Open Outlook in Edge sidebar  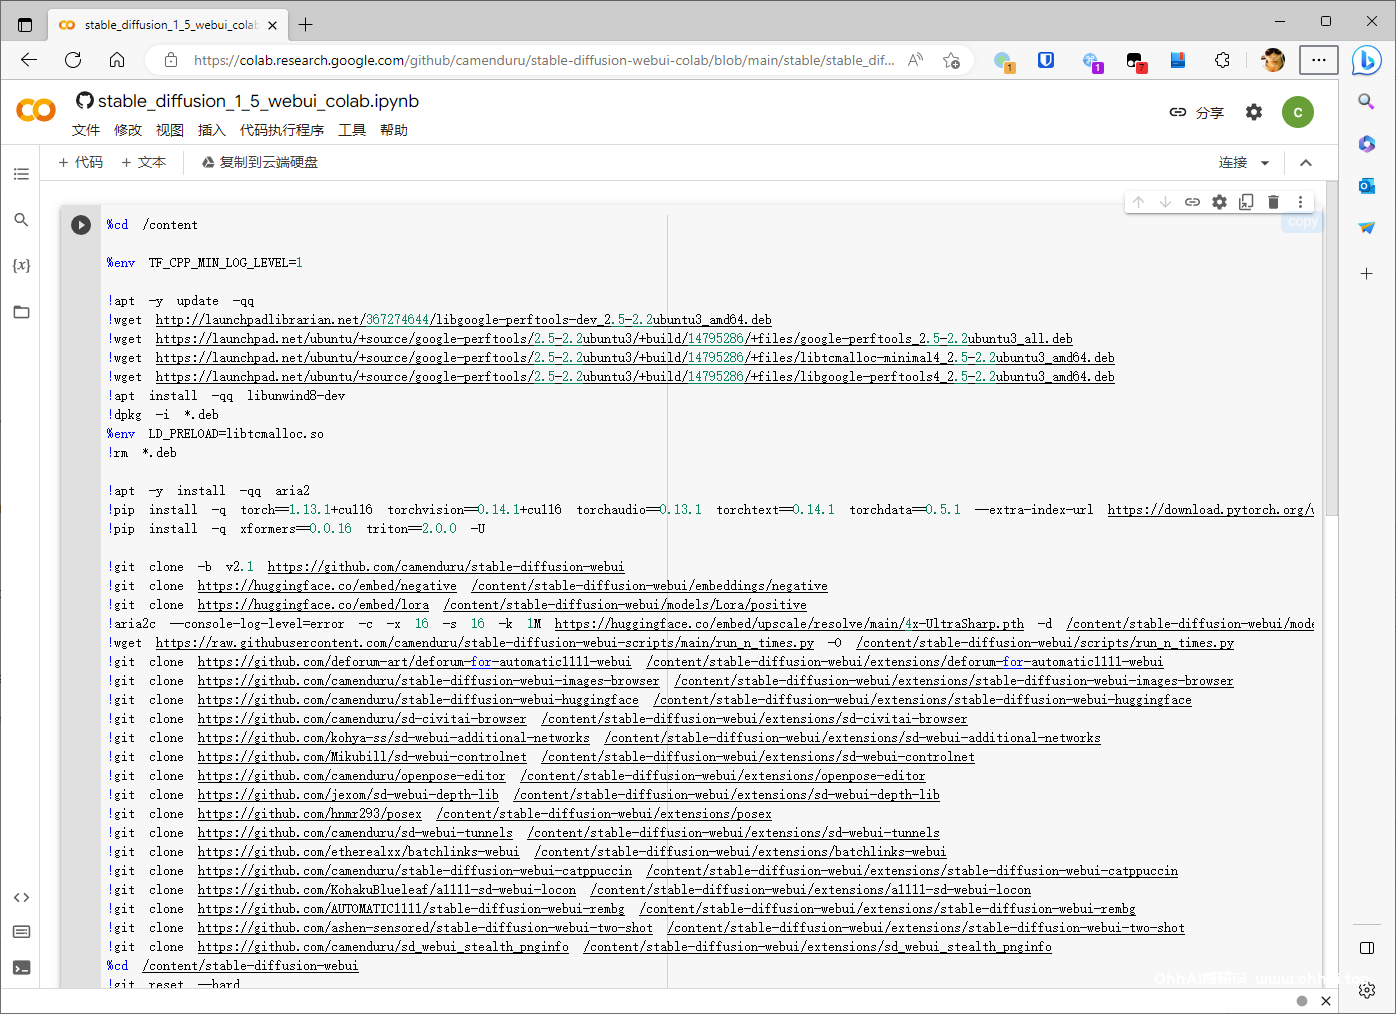(1366, 186)
